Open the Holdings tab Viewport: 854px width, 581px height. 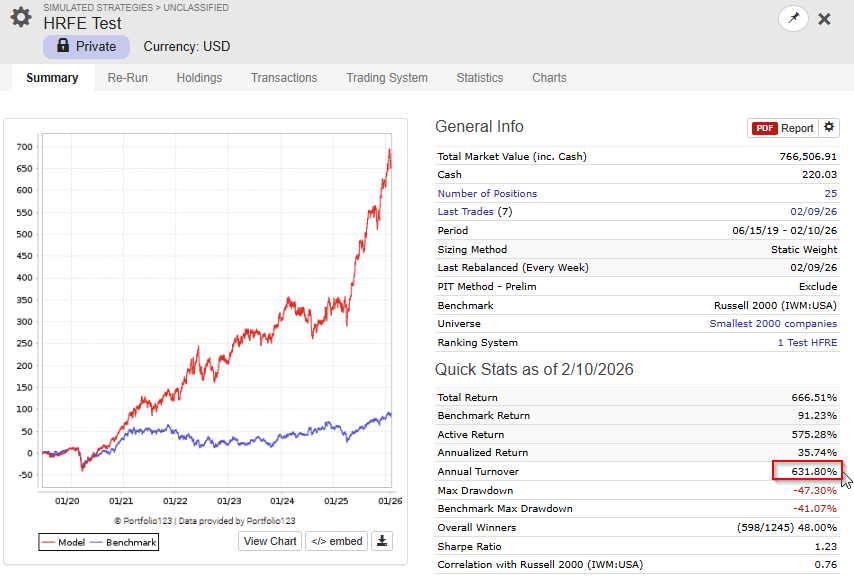[199, 78]
